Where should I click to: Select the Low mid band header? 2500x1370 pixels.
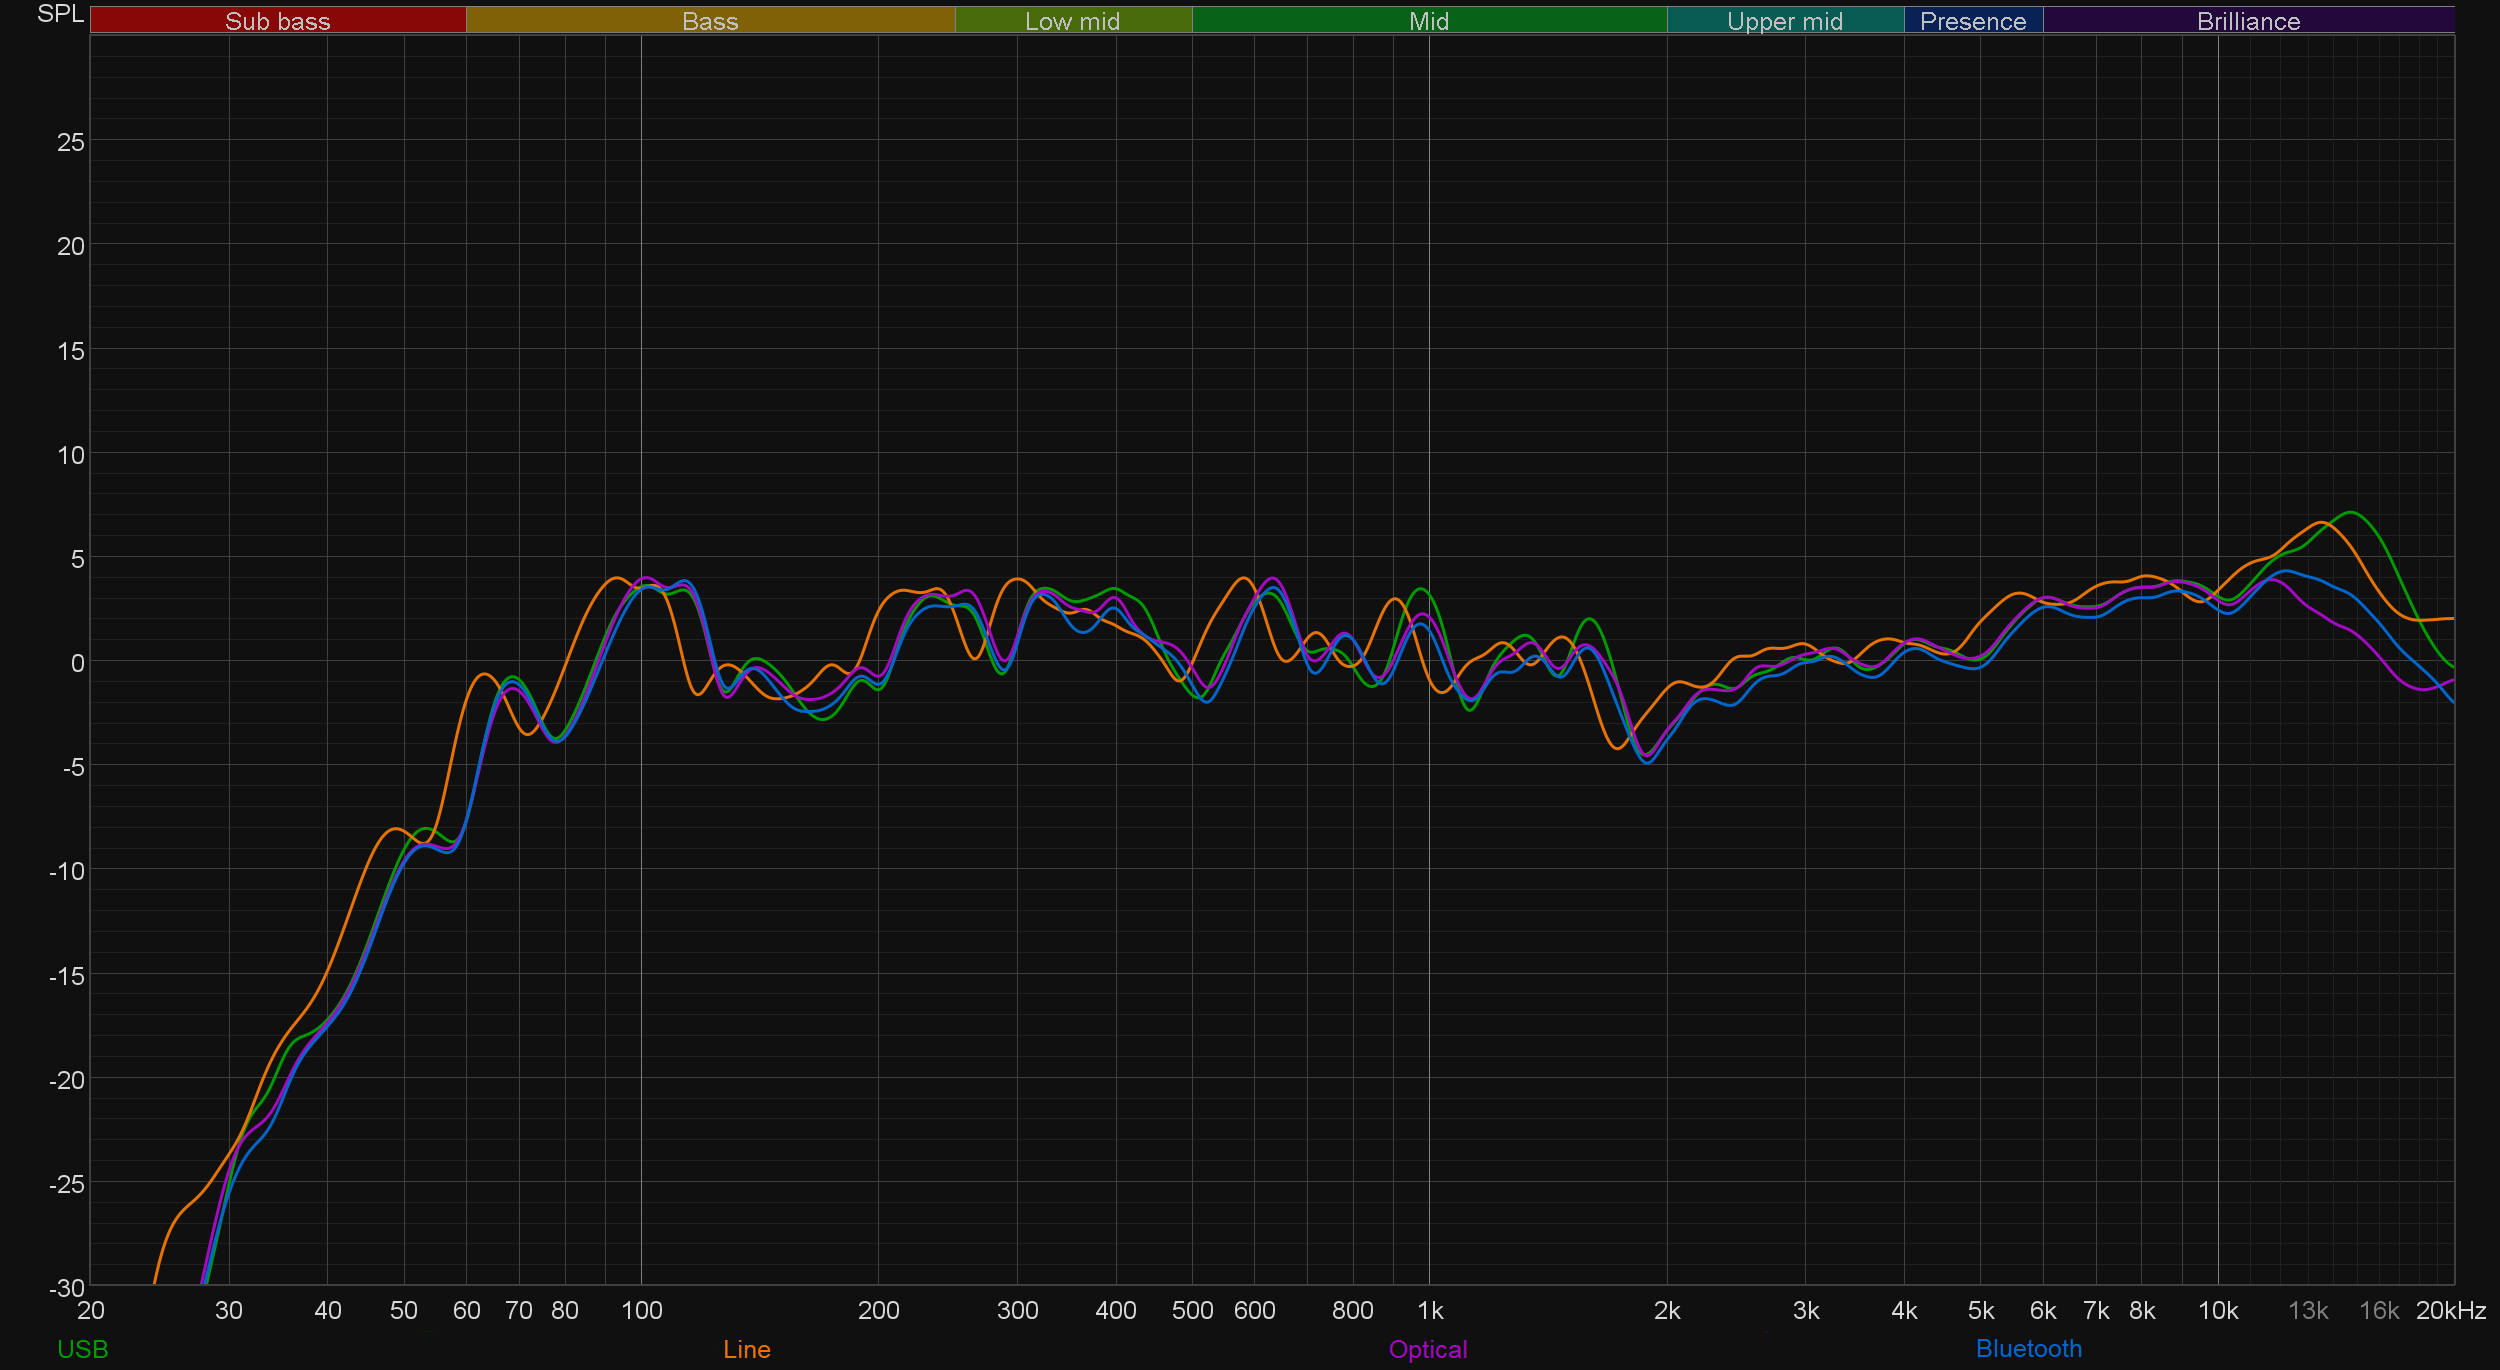coord(1072,21)
